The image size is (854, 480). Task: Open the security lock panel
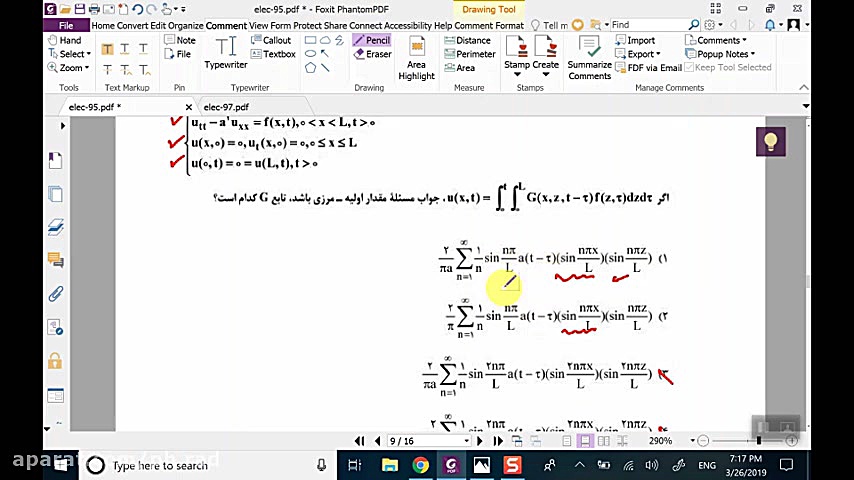(56, 360)
